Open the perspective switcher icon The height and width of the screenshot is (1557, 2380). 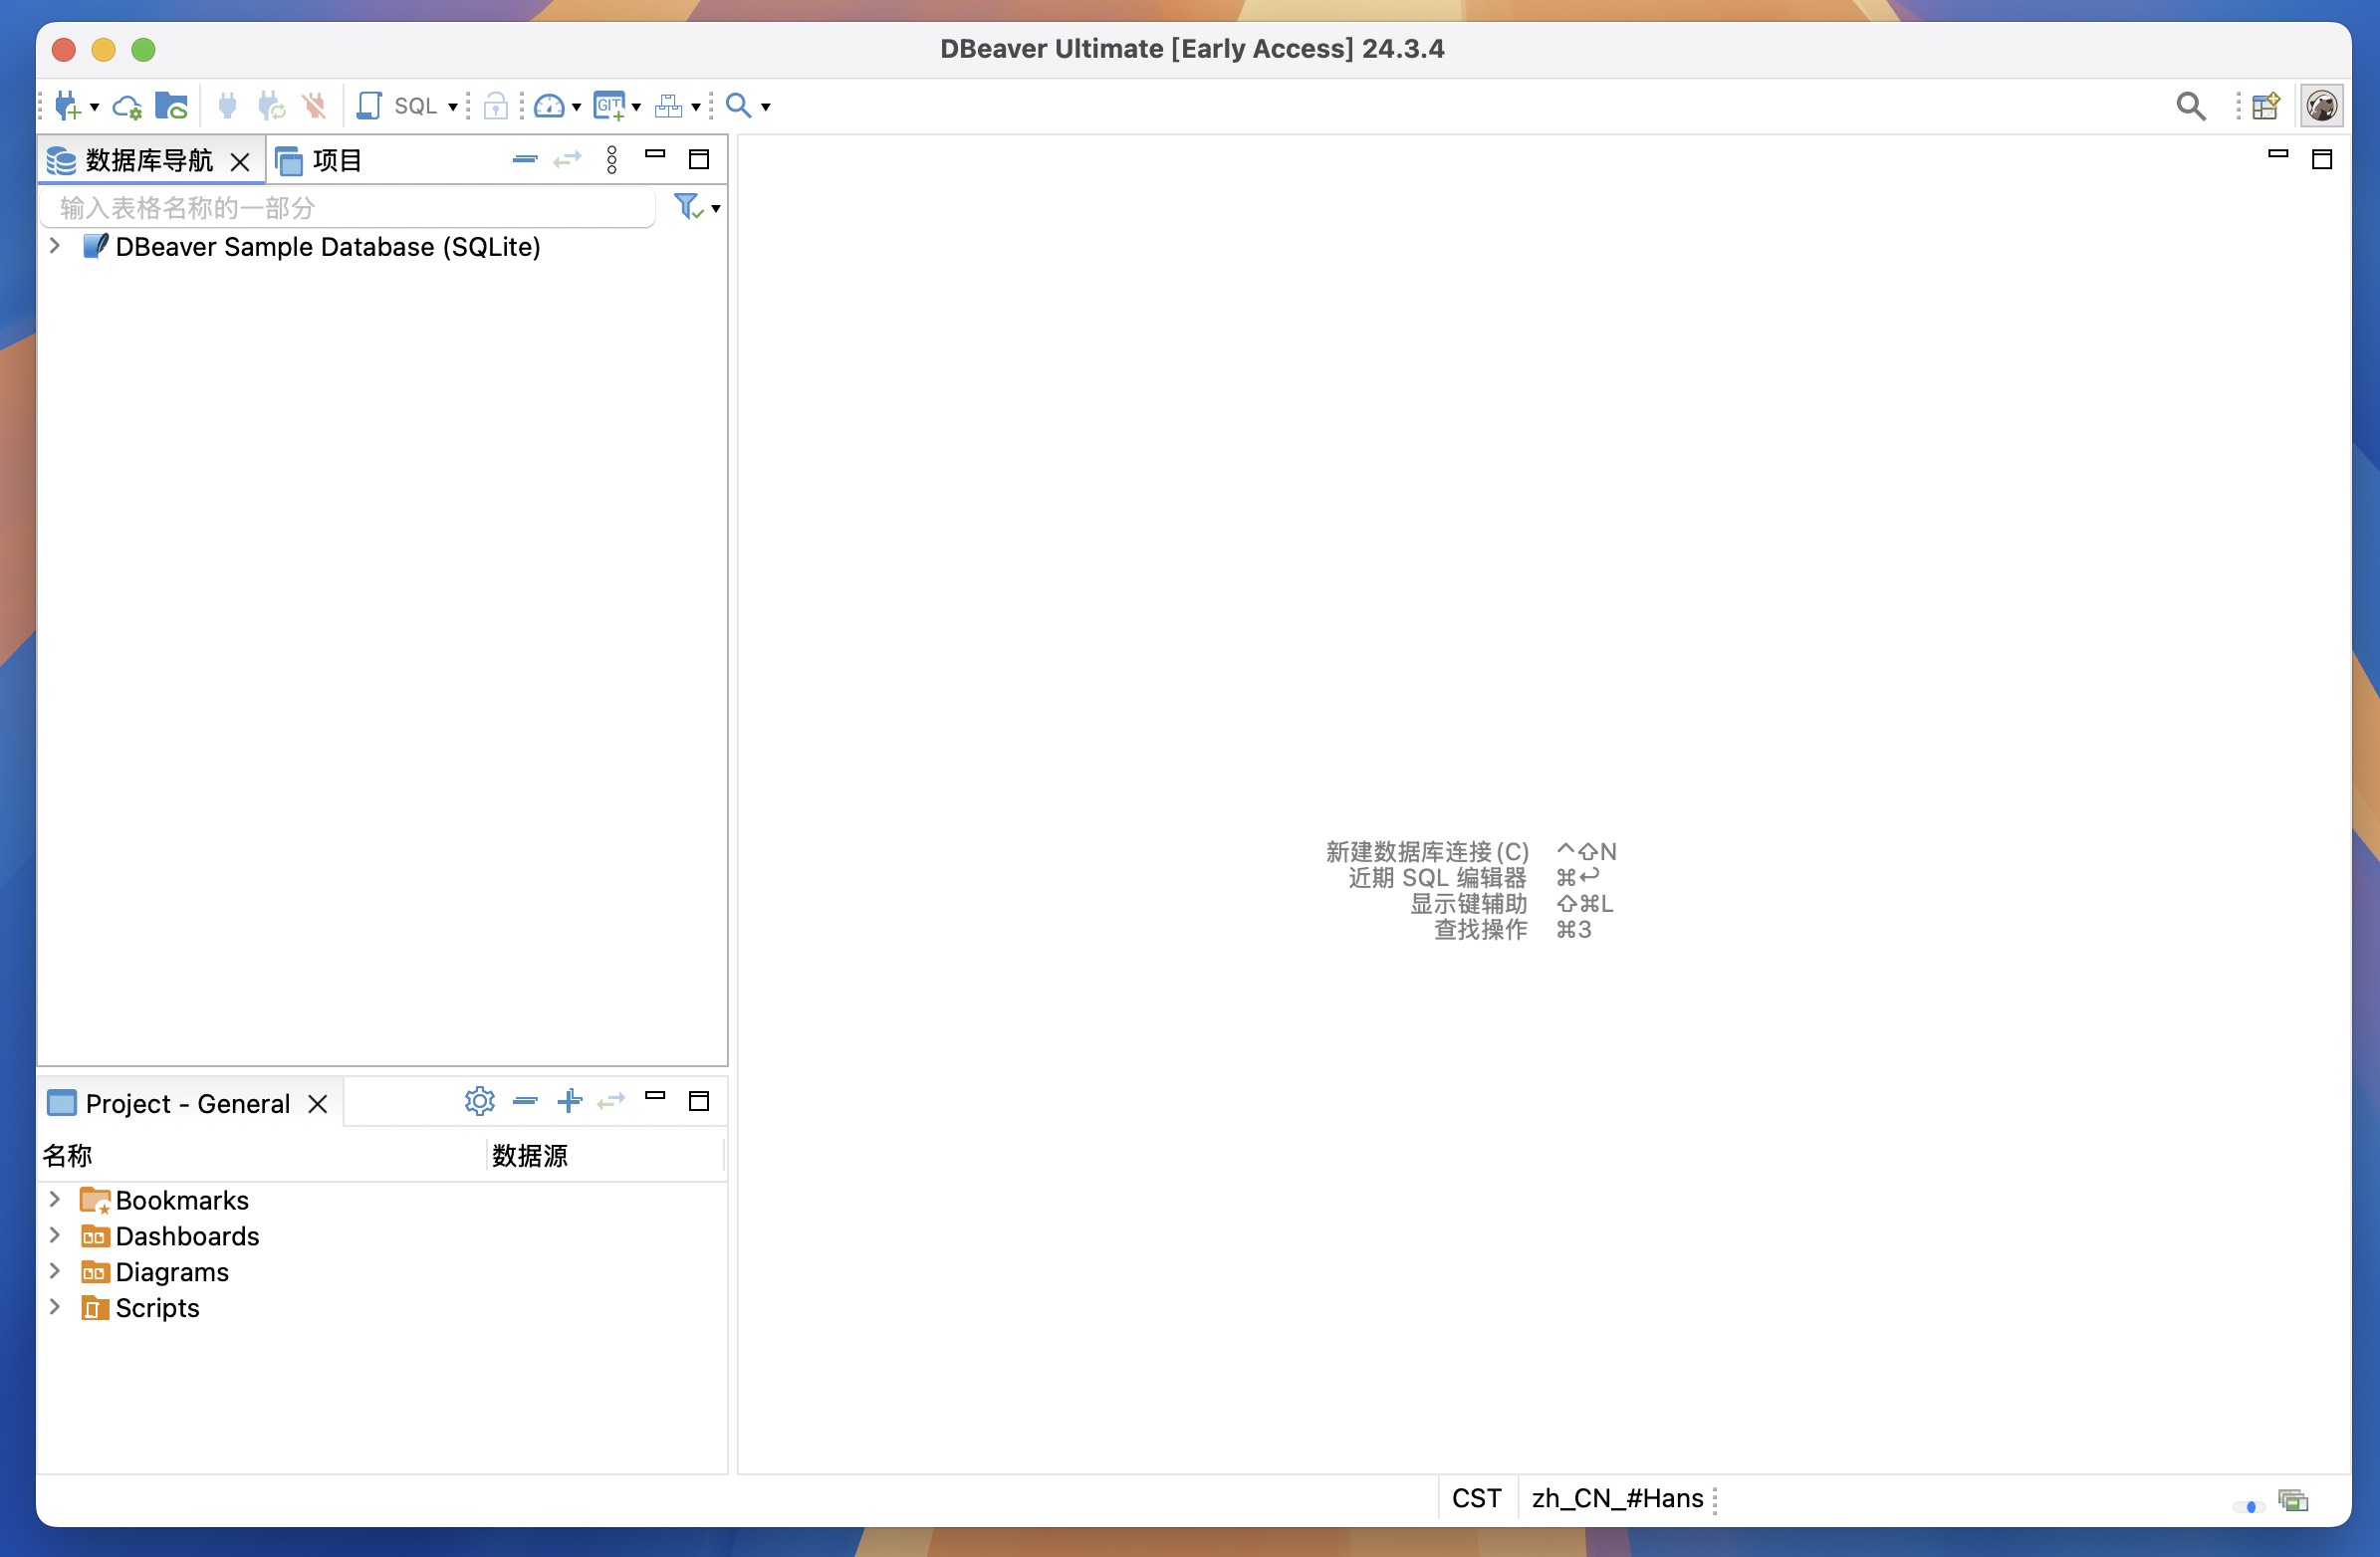click(x=2266, y=105)
